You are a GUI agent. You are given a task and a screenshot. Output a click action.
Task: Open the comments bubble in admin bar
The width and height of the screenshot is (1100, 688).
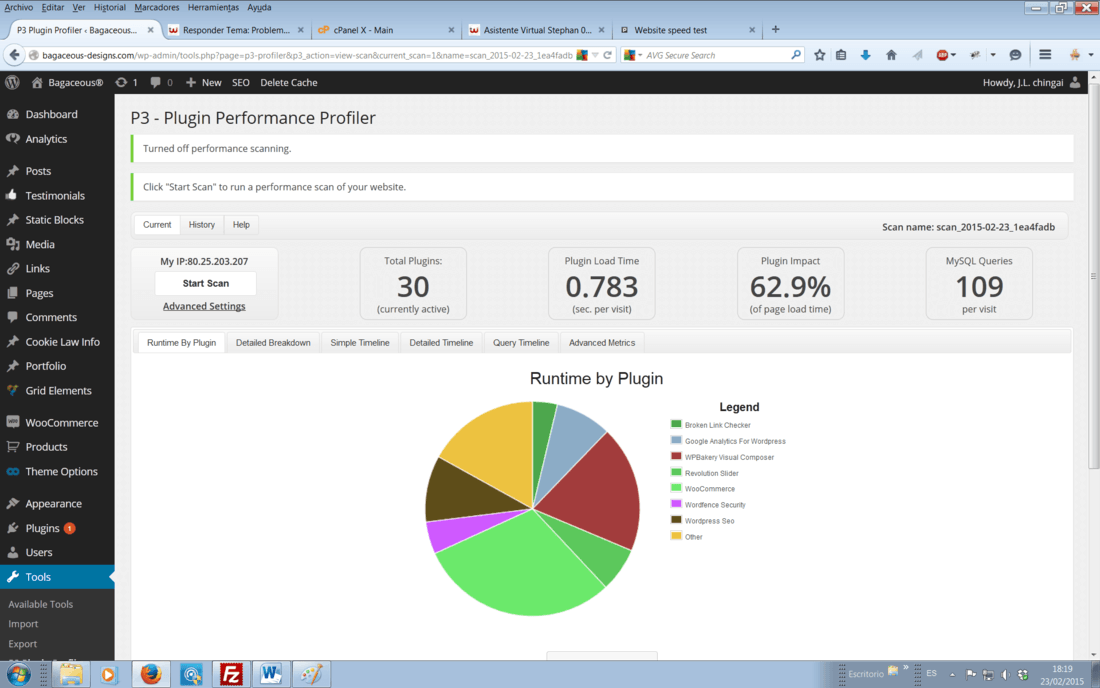tap(155, 82)
